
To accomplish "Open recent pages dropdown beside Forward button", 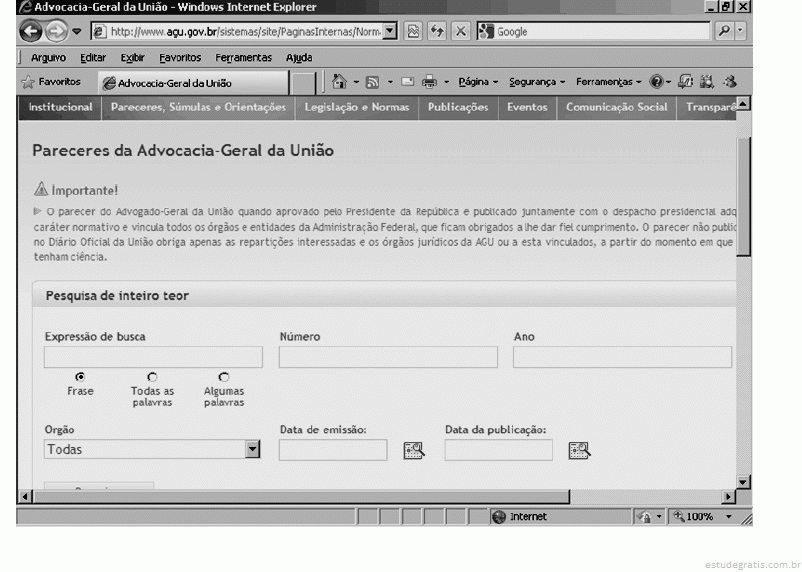I will 77,32.
